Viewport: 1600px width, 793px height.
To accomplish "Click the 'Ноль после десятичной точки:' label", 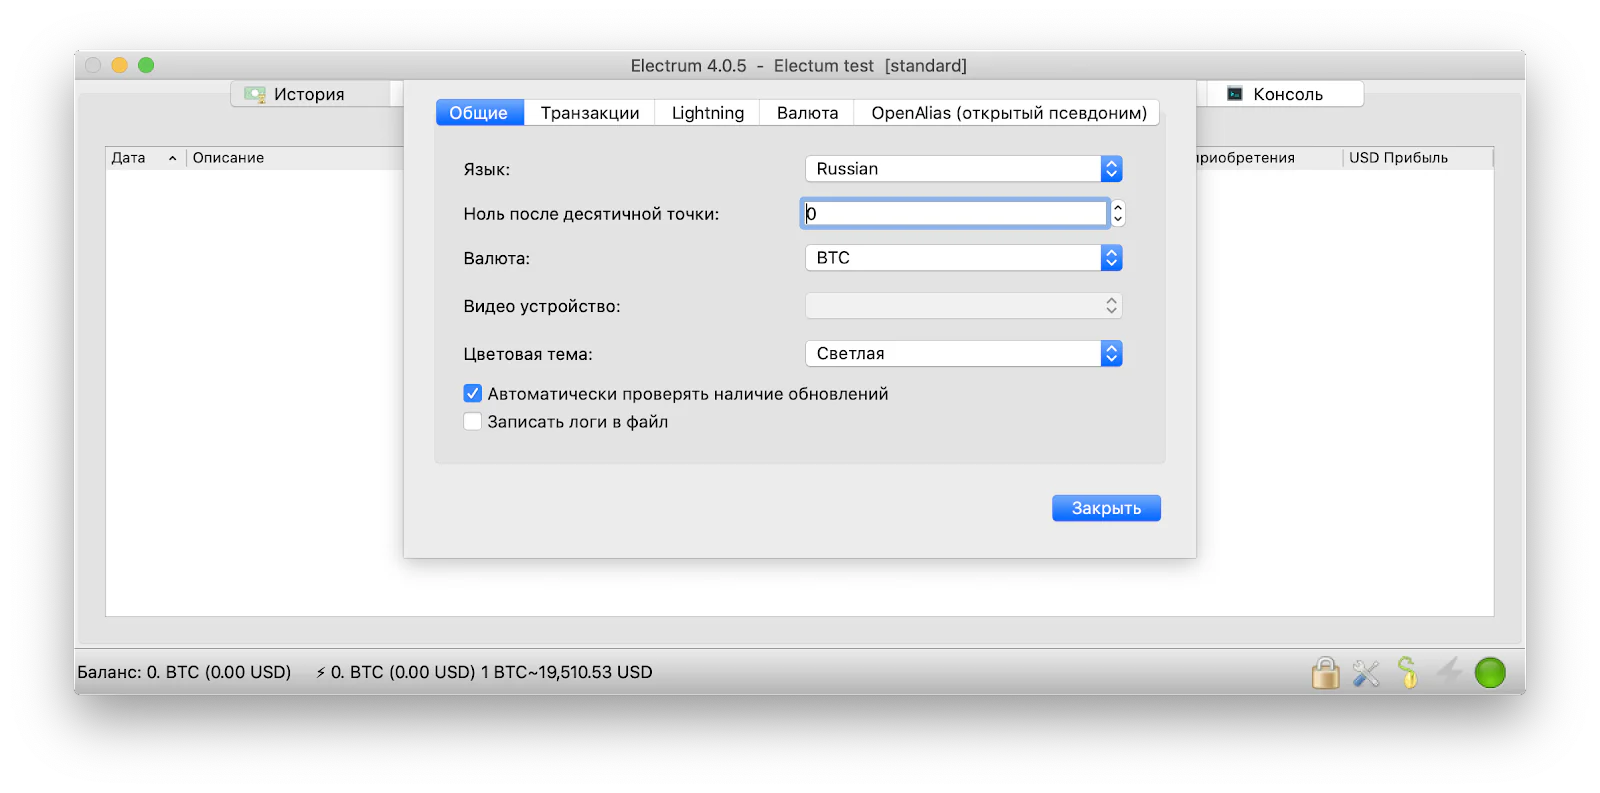I will tap(591, 214).
